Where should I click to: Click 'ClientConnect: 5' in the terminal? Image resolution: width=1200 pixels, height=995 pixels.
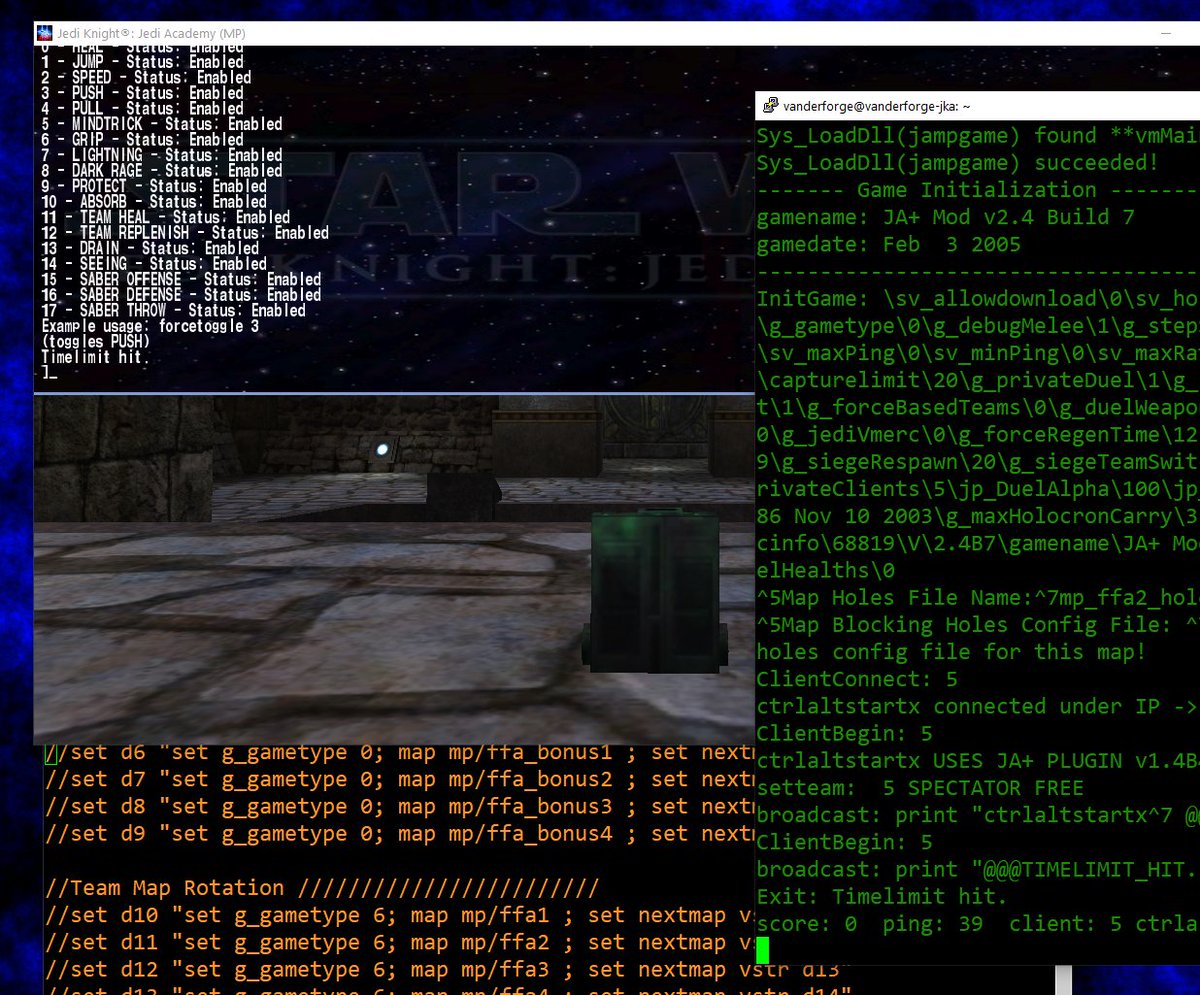click(857, 679)
